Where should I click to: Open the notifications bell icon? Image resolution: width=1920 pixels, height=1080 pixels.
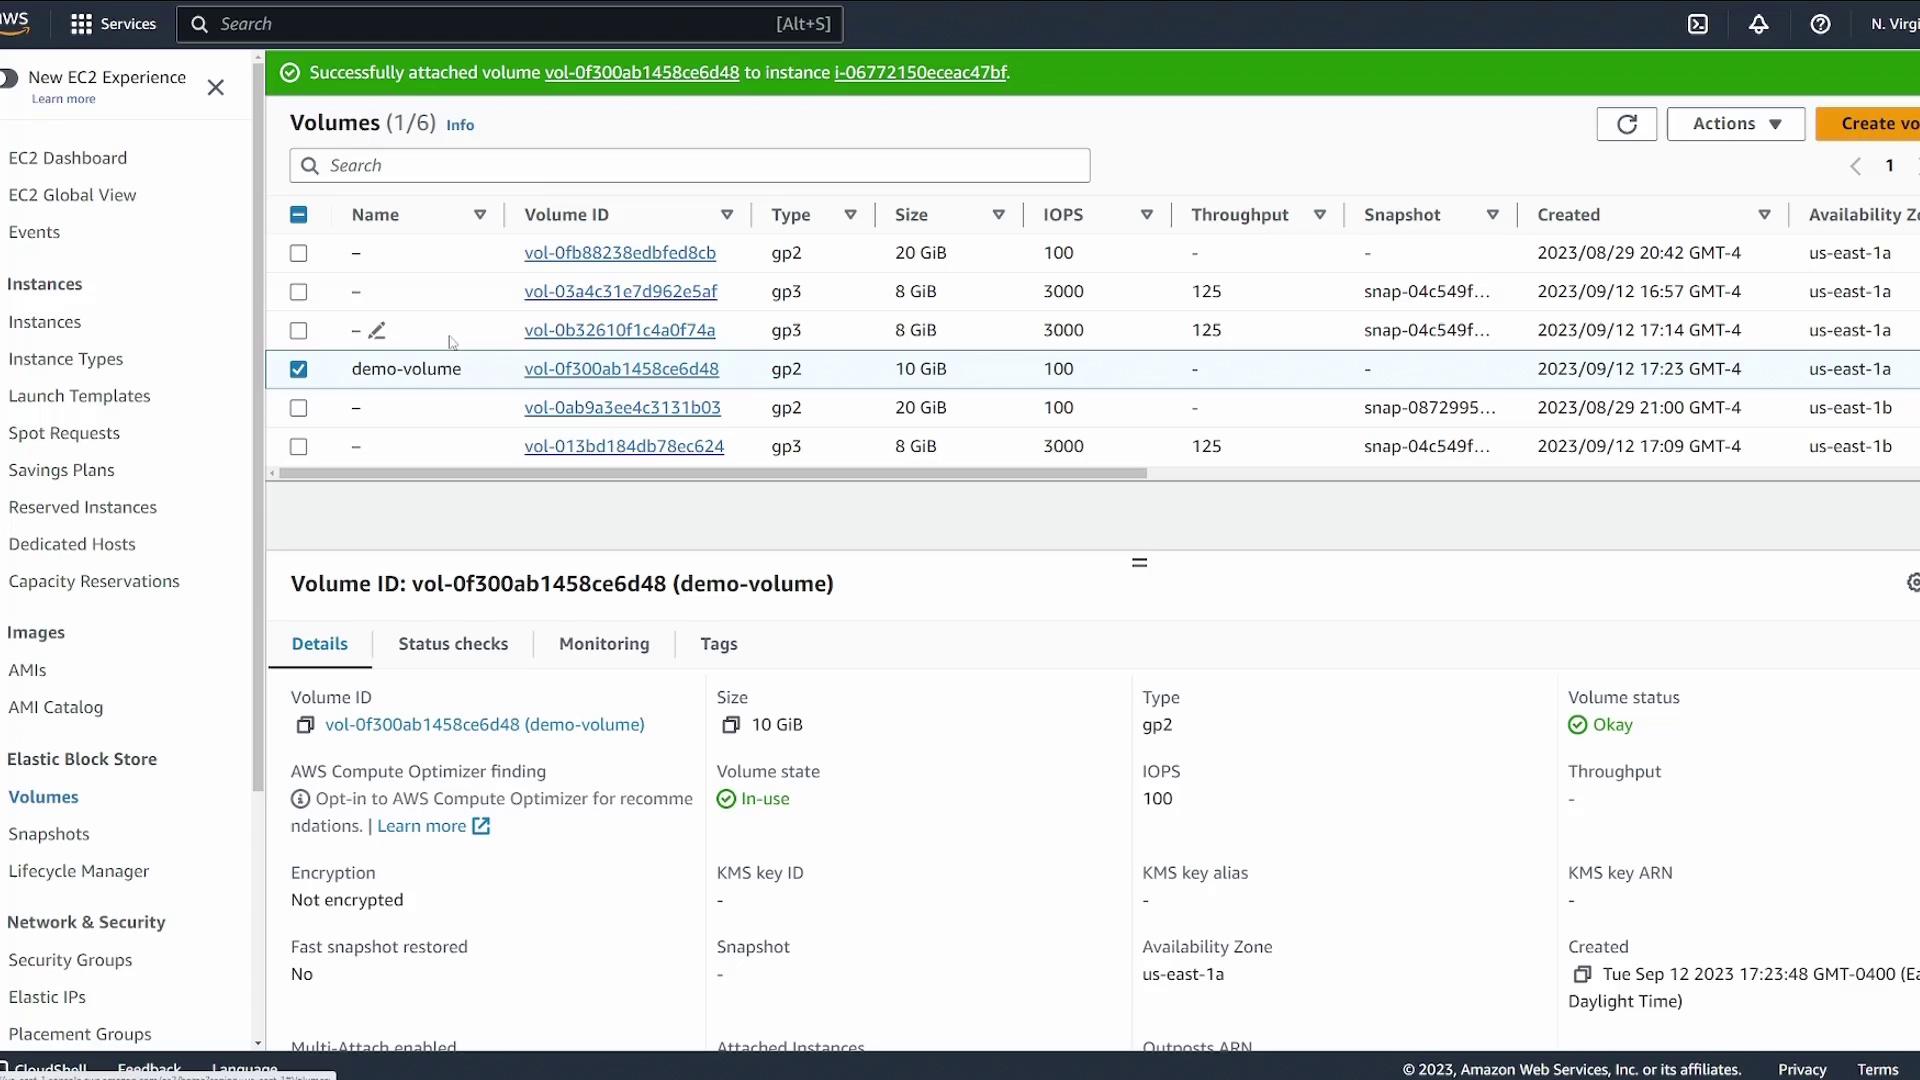tap(1759, 24)
